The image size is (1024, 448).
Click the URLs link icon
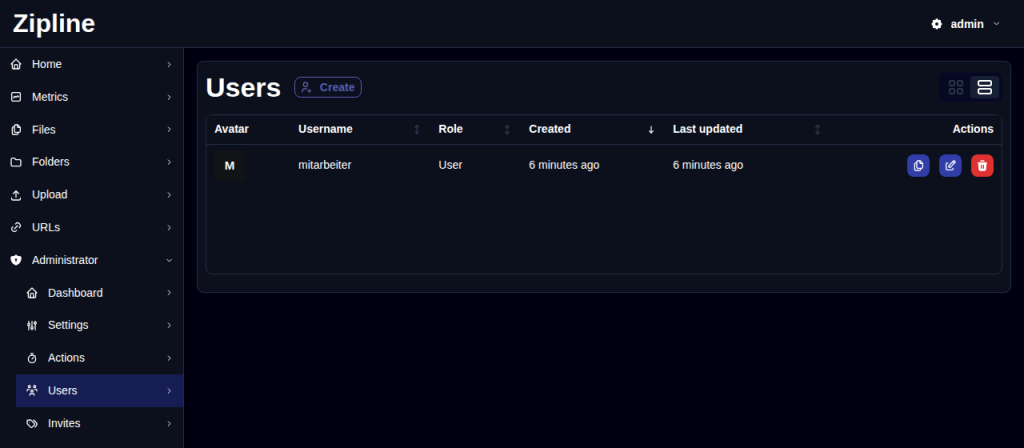(16, 227)
